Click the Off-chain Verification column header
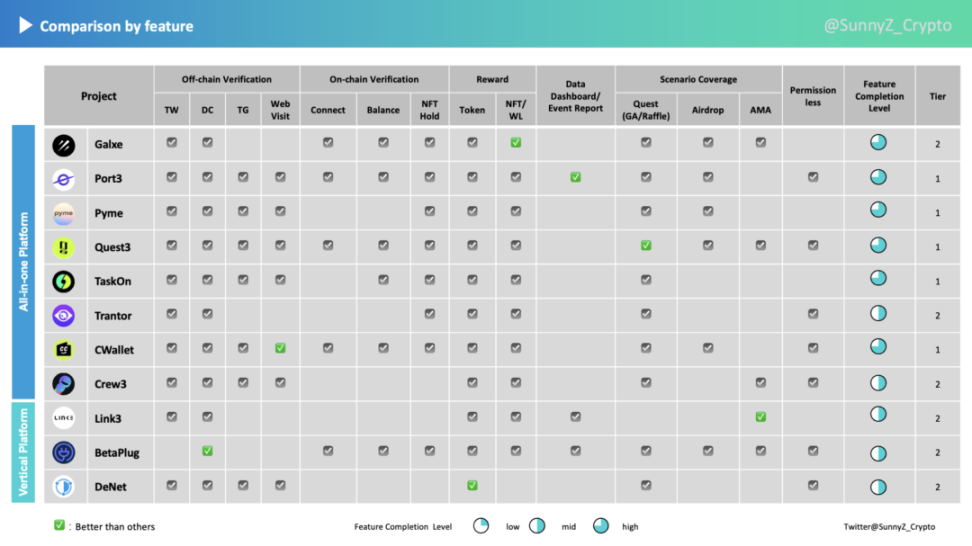This screenshot has width=972, height=546. [x=226, y=79]
